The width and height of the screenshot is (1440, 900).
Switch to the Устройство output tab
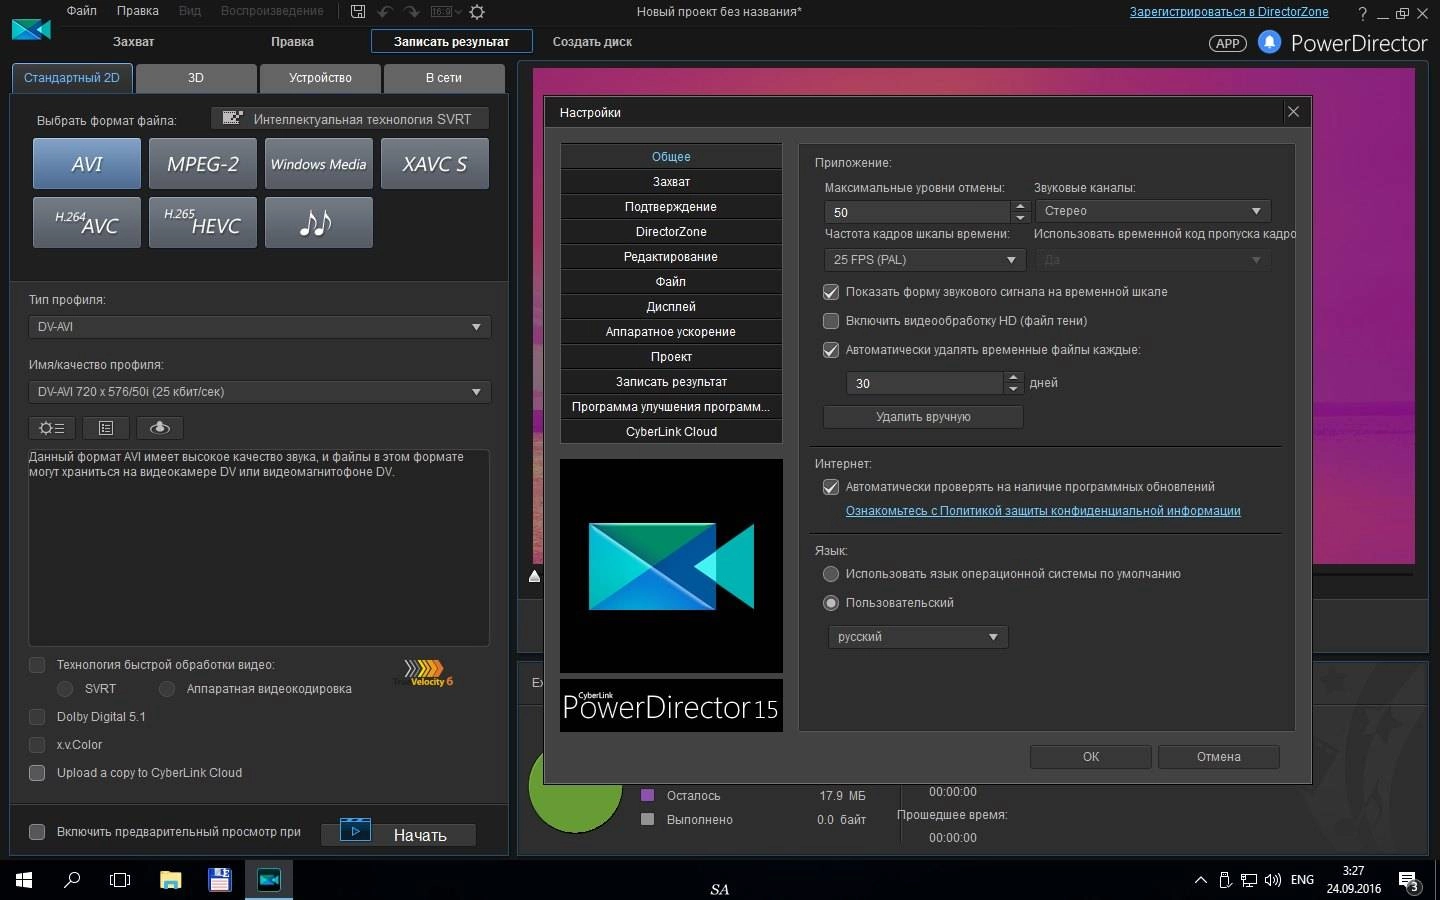(320, 78)
